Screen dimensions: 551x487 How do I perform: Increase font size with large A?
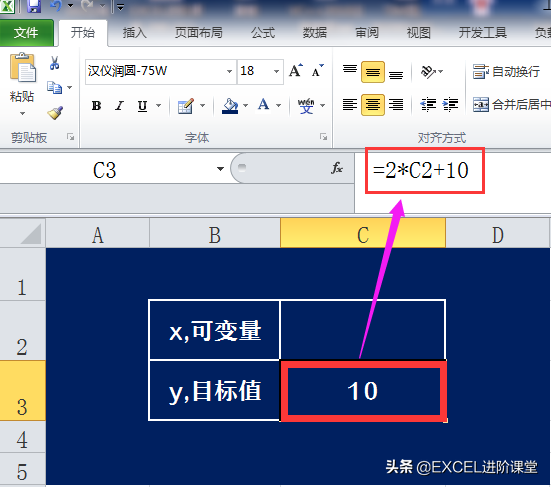click(x=296, y=71)
